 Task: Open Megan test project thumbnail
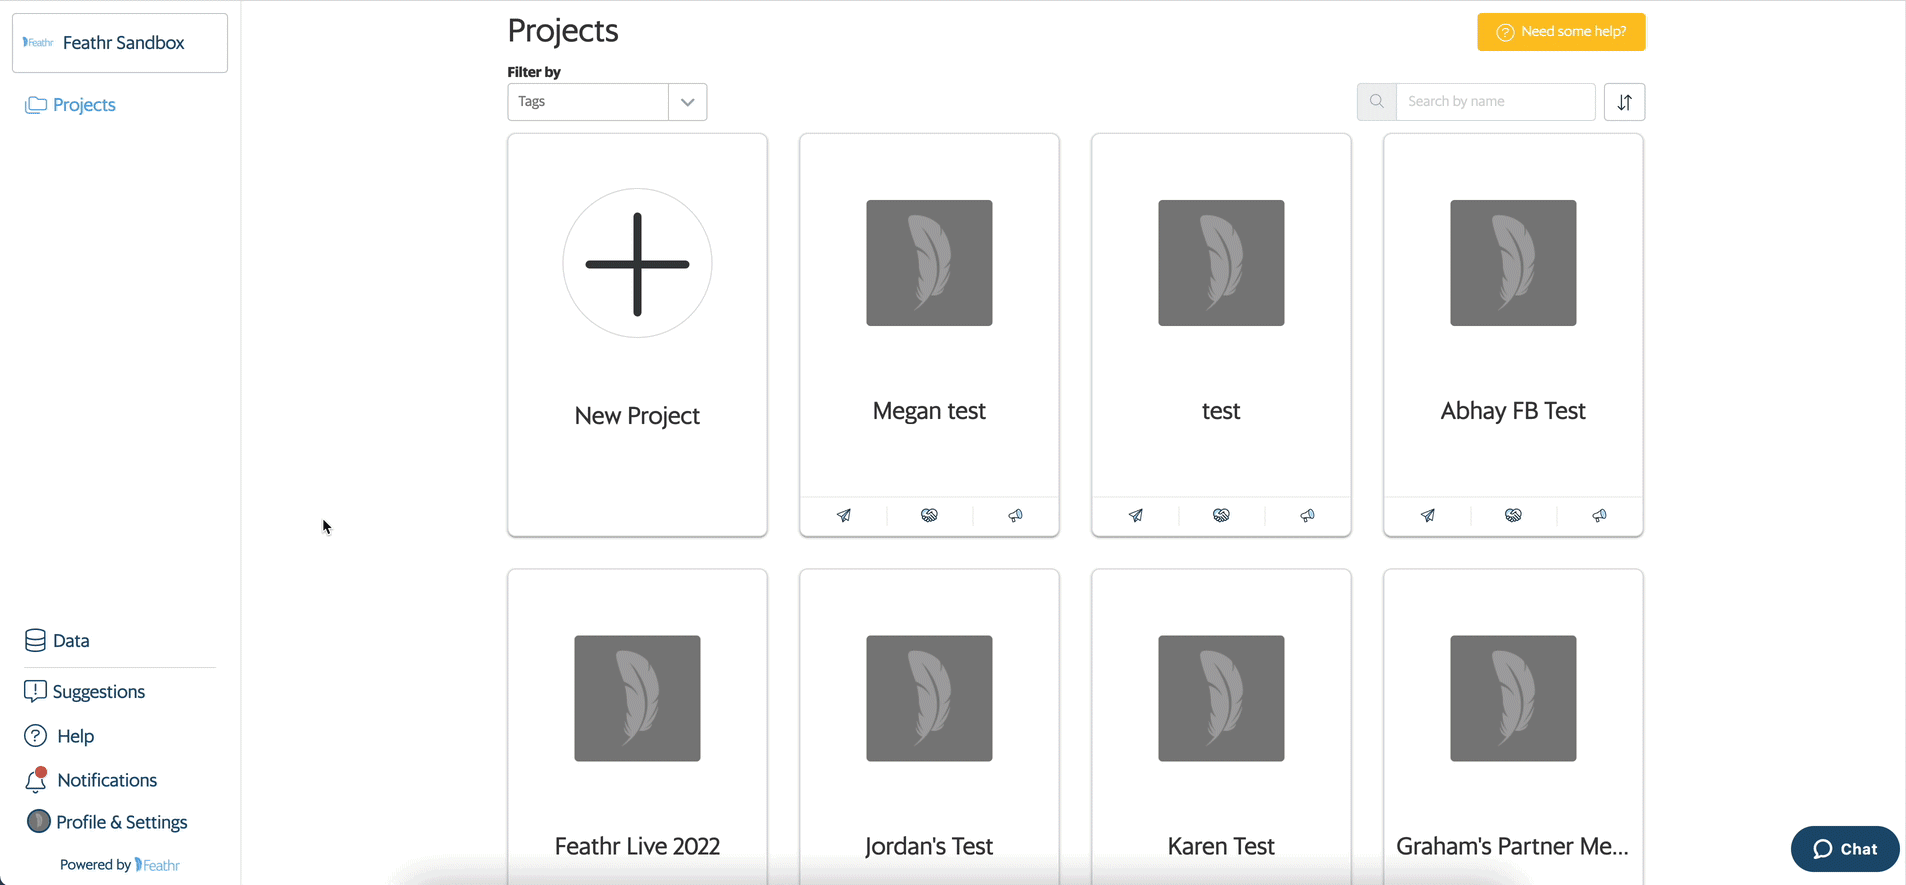(929, 263)
